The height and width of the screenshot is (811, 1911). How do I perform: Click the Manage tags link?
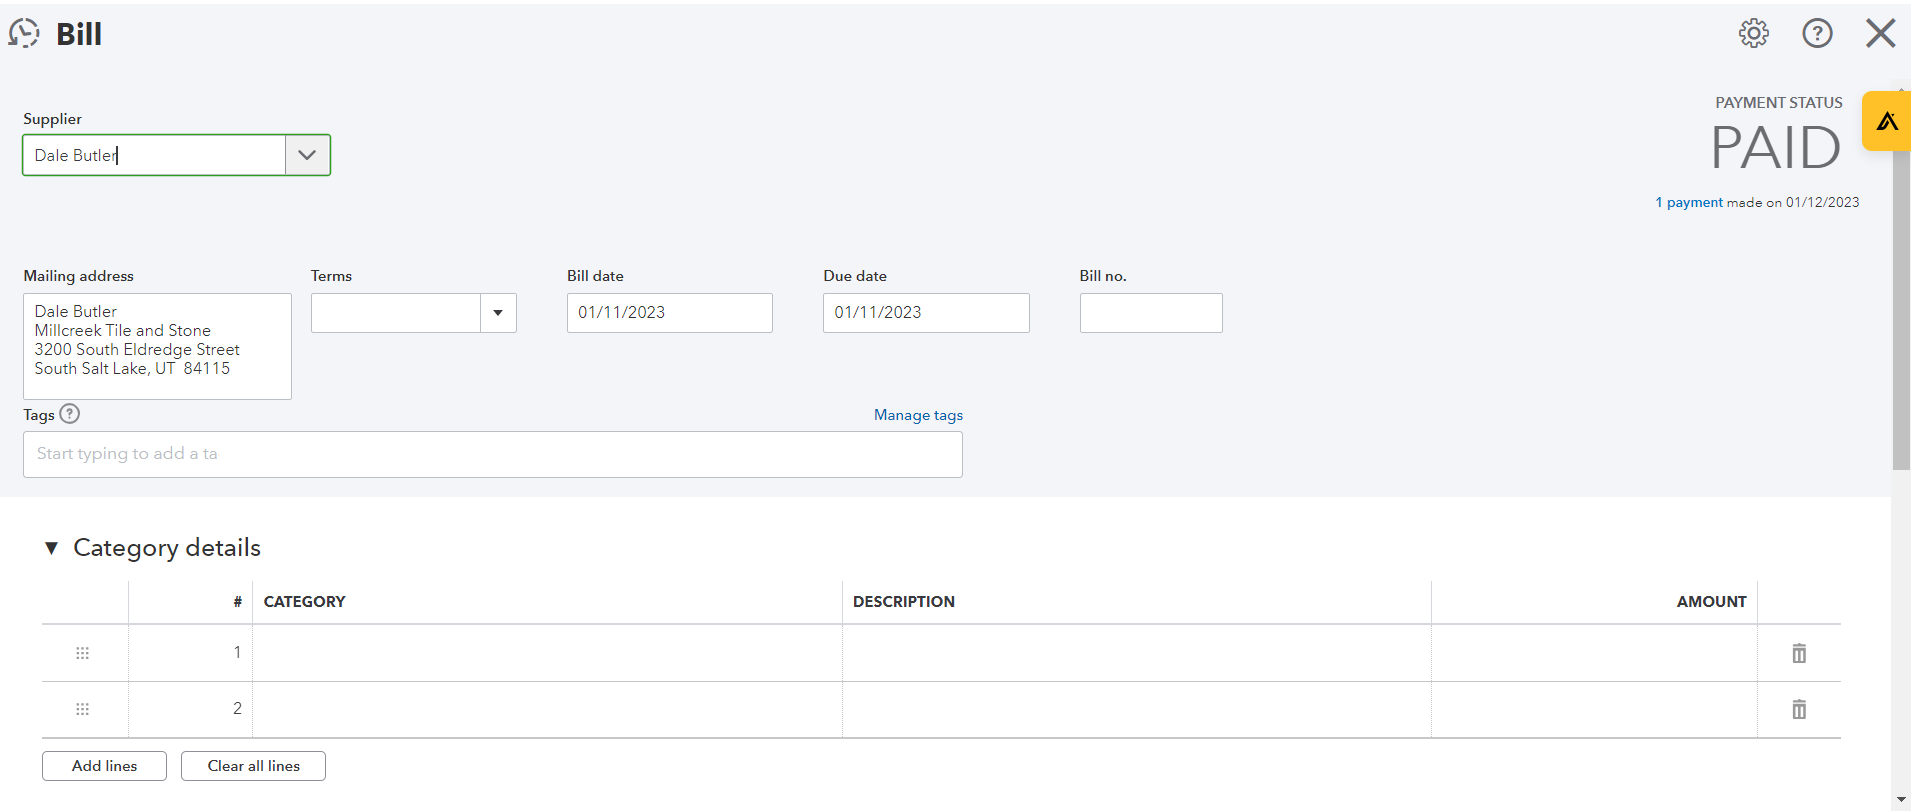point(918,415)
